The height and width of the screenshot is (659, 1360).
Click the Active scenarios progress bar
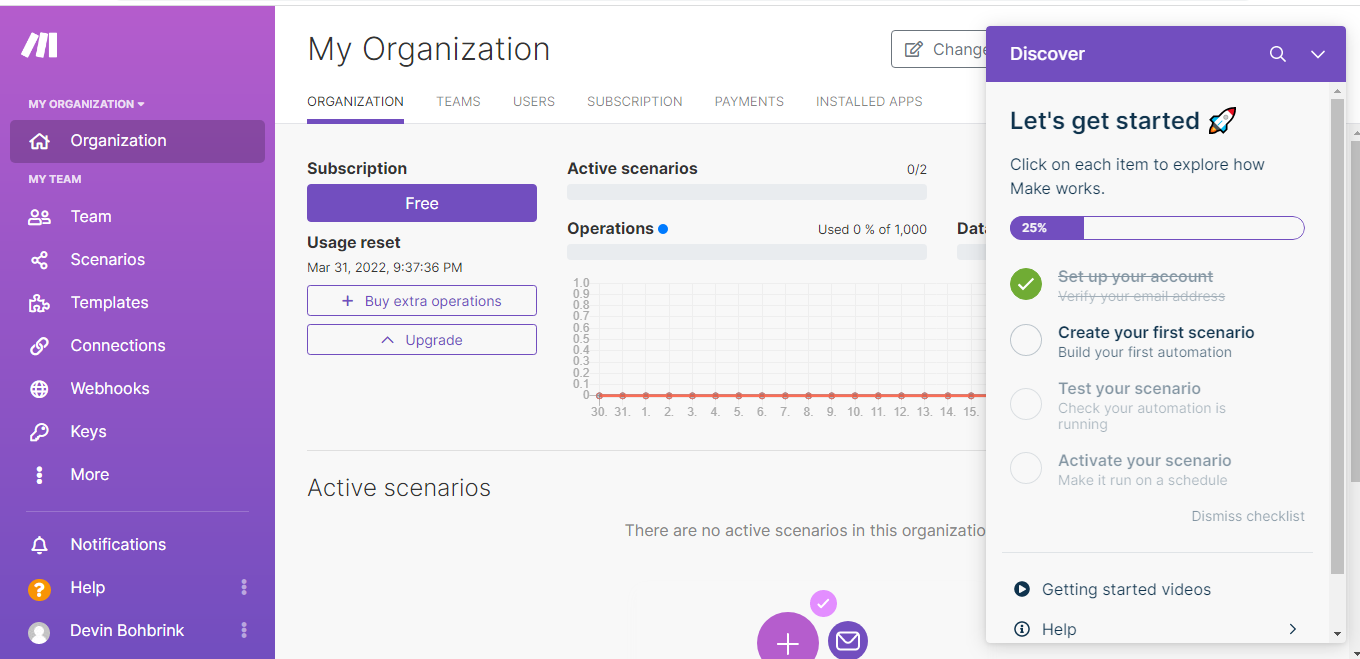(747, 192)
